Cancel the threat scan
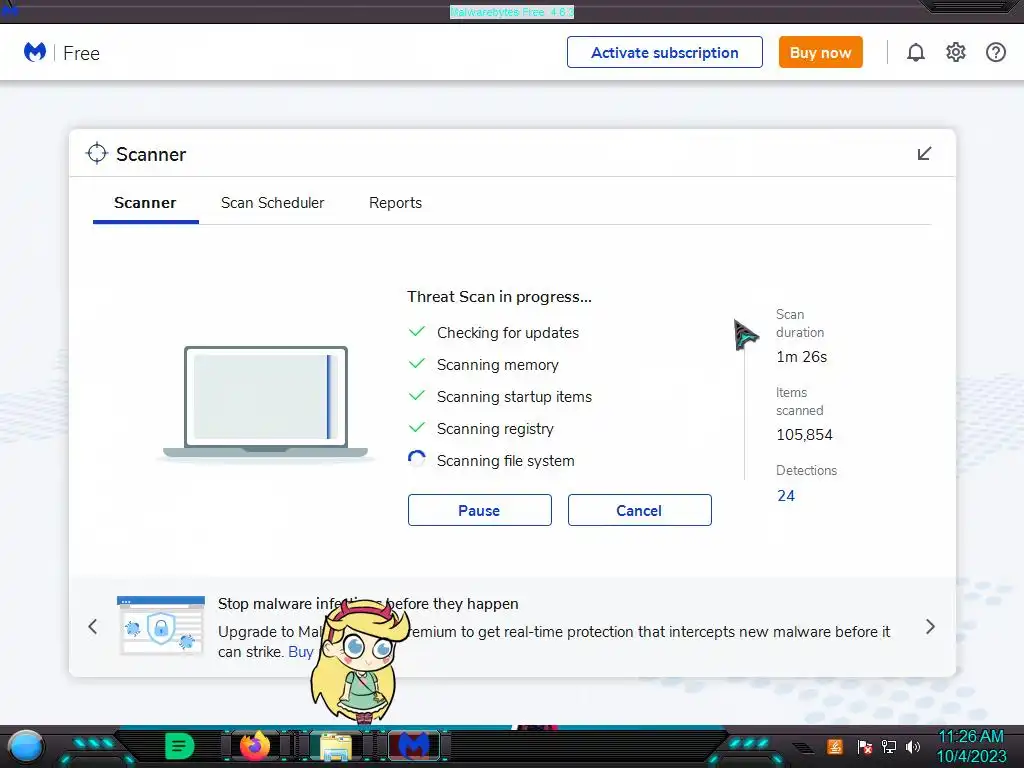The image size is (1024, 768). tap(639, 510)
